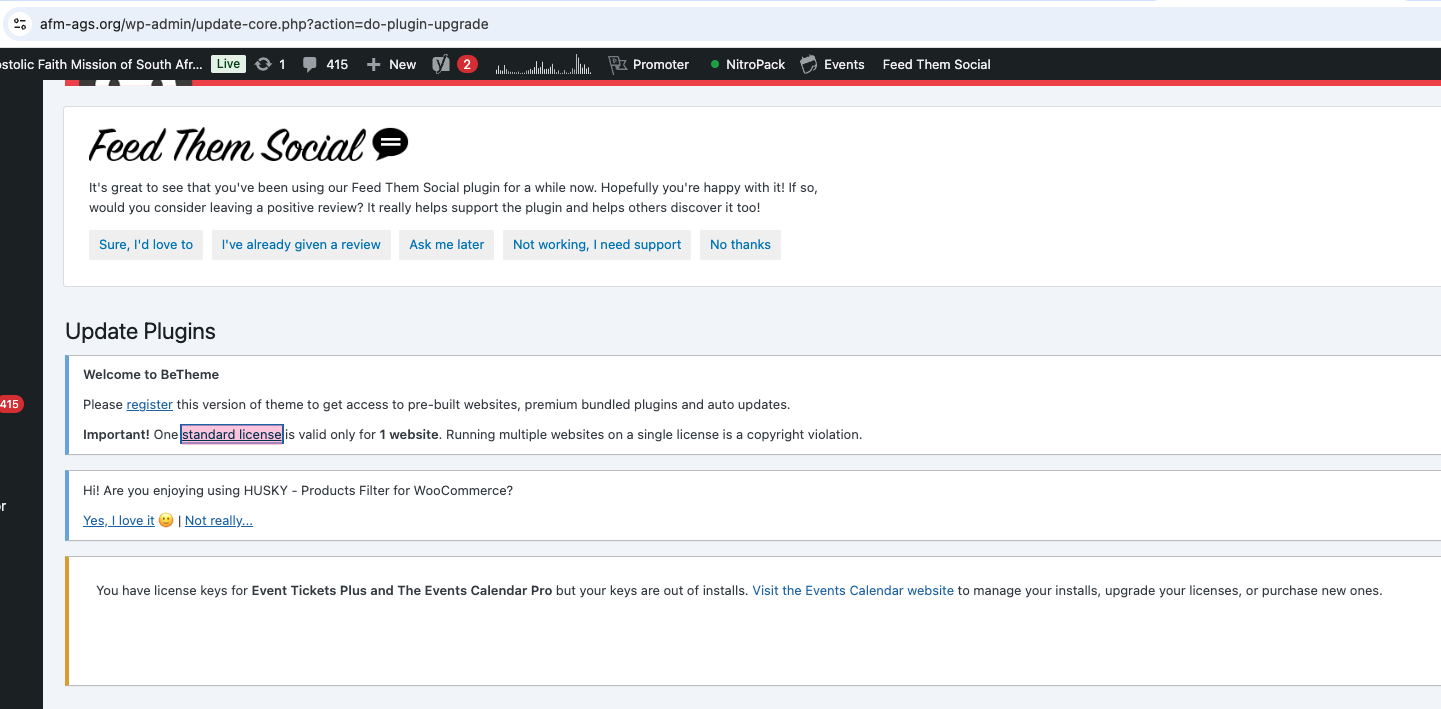
Task: Click the NitroPack green status dot
Action: pos(715,64)
